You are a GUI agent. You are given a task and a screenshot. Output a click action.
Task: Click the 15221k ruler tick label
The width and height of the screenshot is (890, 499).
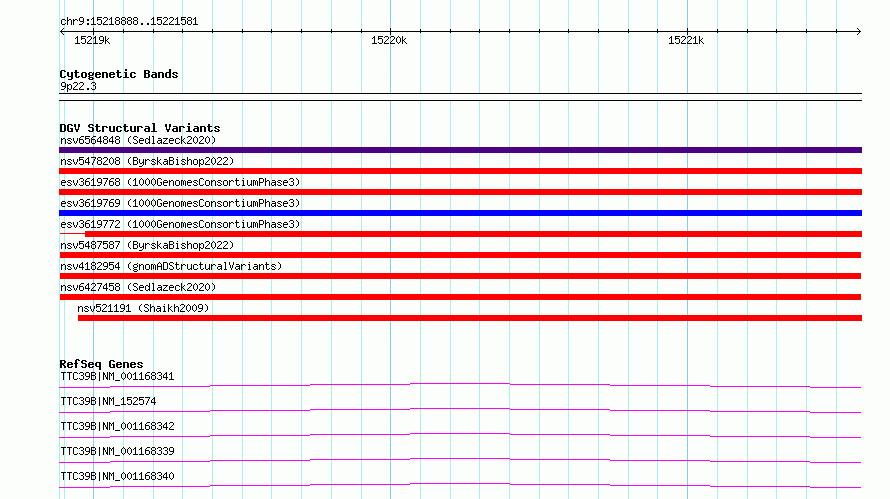tap(686, 40)
